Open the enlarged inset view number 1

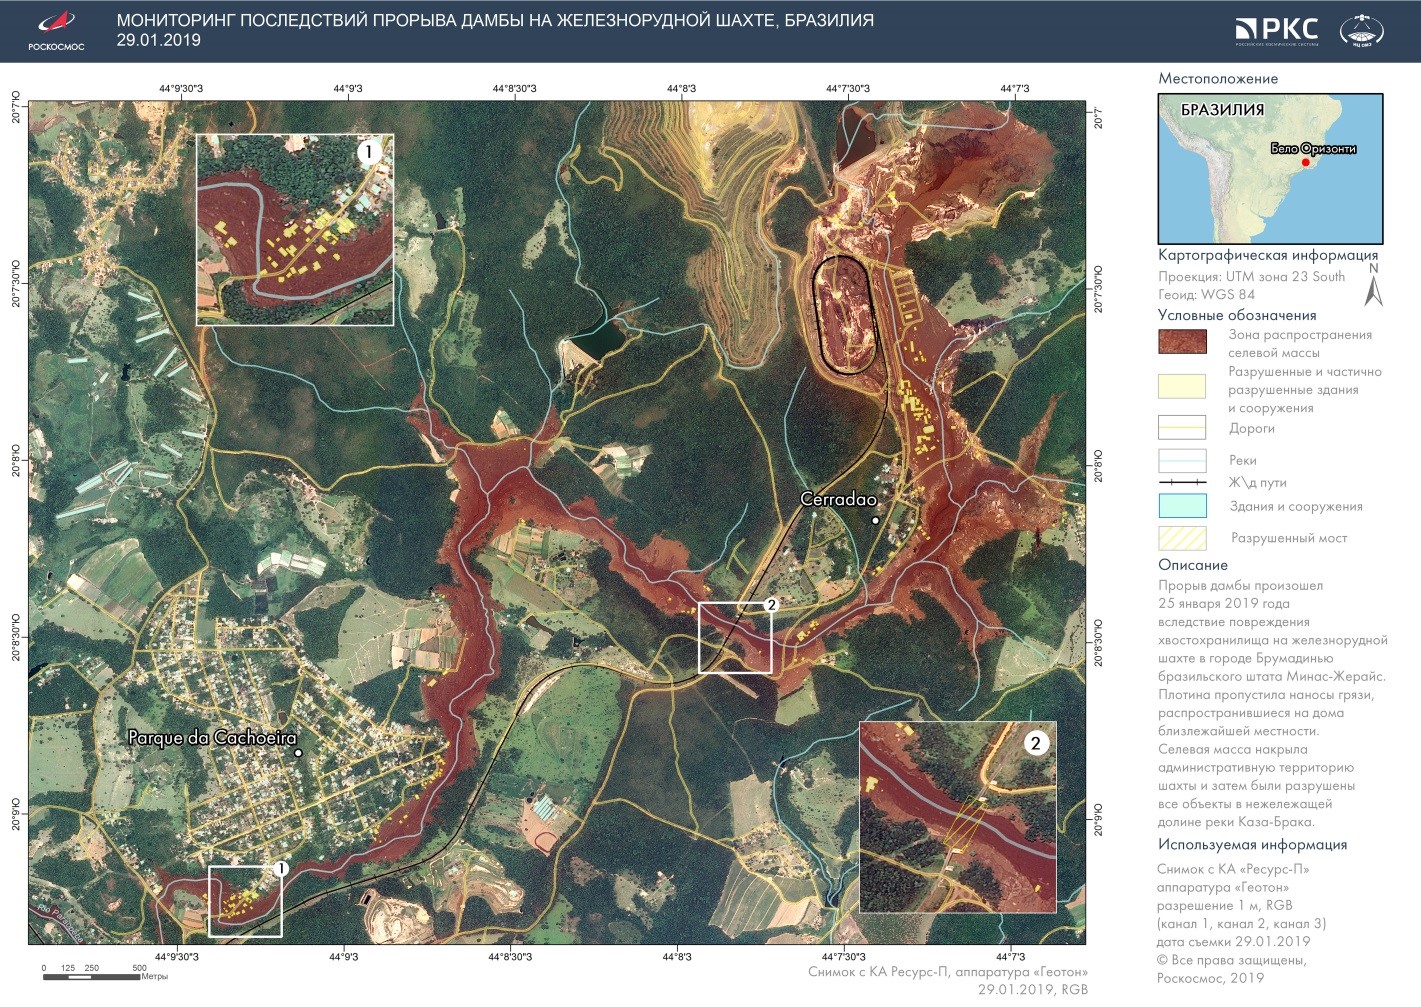(x=295, y=230)
